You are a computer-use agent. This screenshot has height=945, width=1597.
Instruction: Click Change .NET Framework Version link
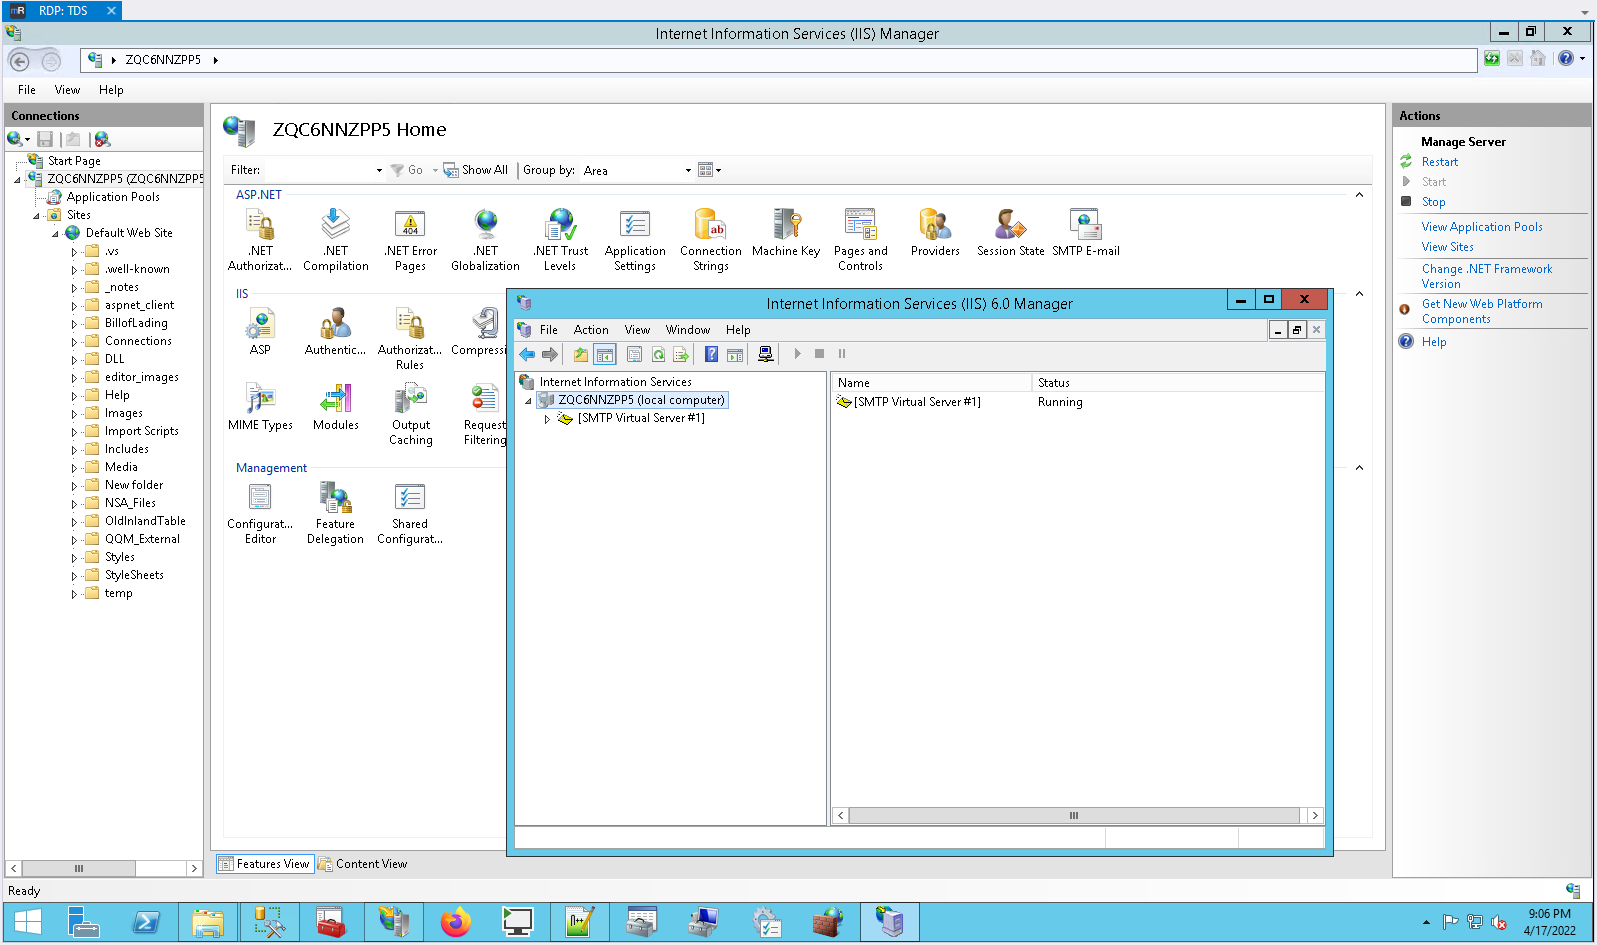[x=1487, y=276]
